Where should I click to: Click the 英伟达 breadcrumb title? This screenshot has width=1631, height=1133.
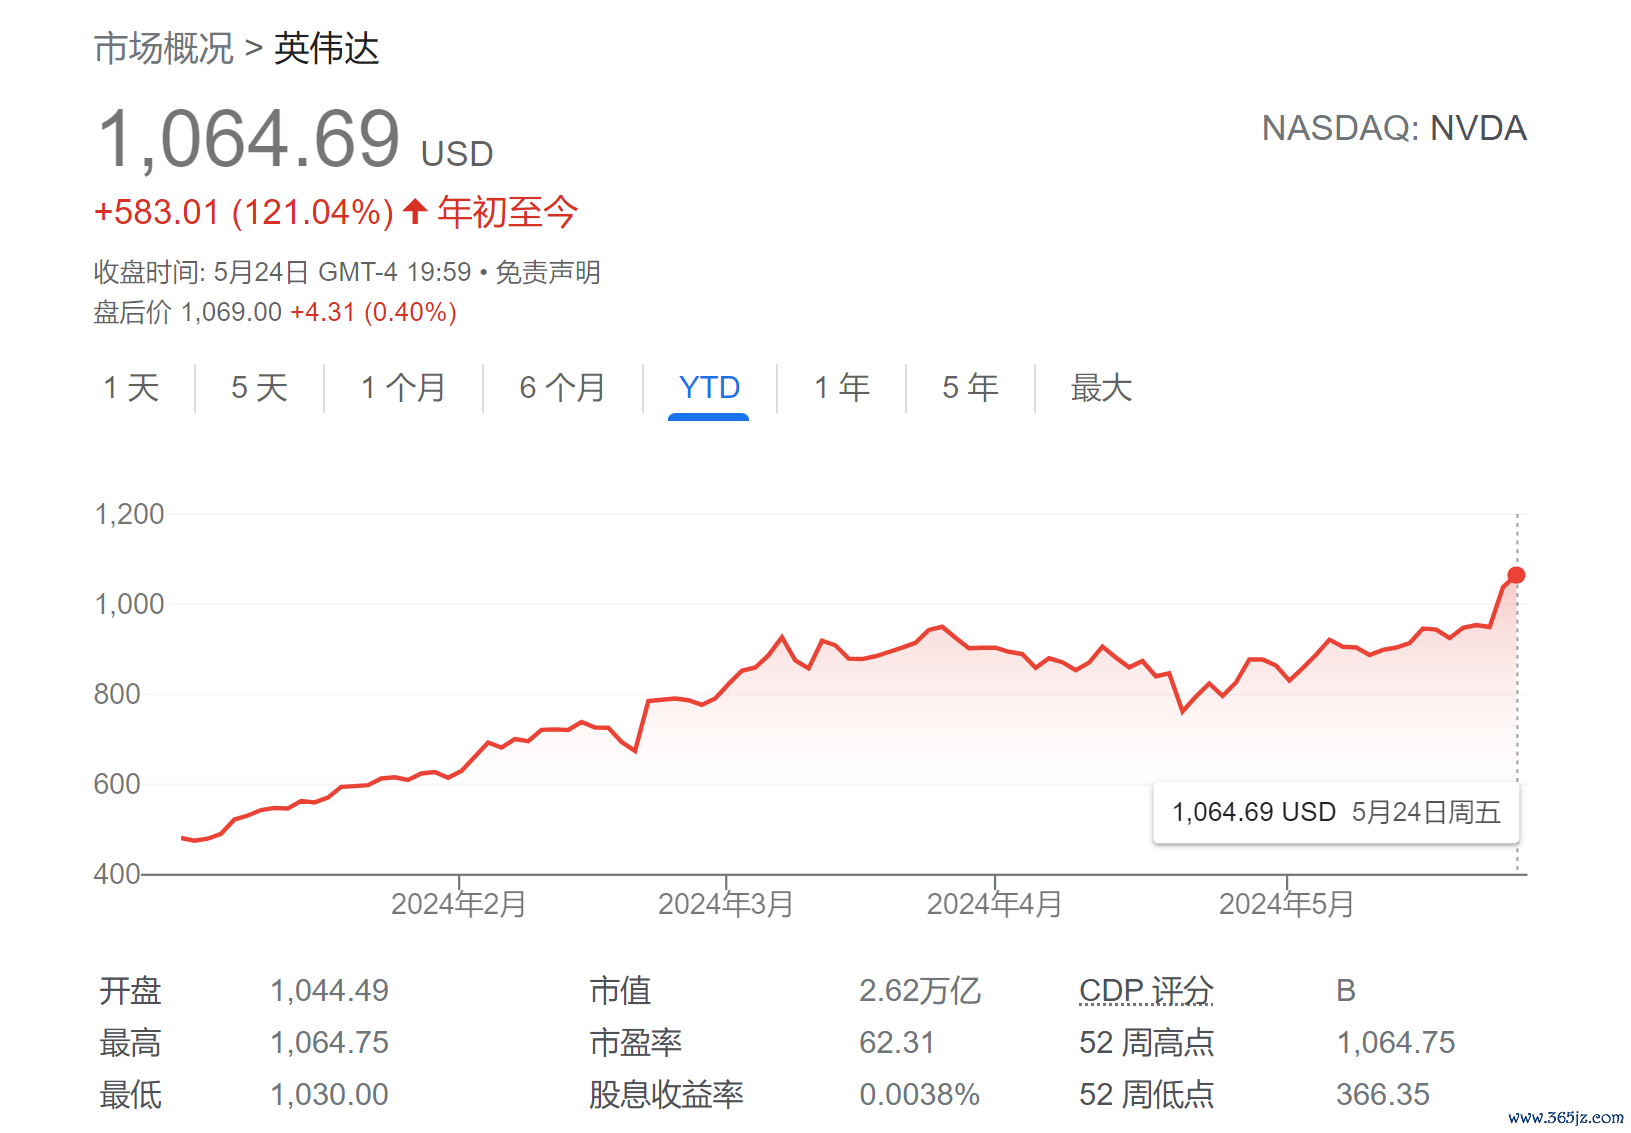click(x=327, y=48)
